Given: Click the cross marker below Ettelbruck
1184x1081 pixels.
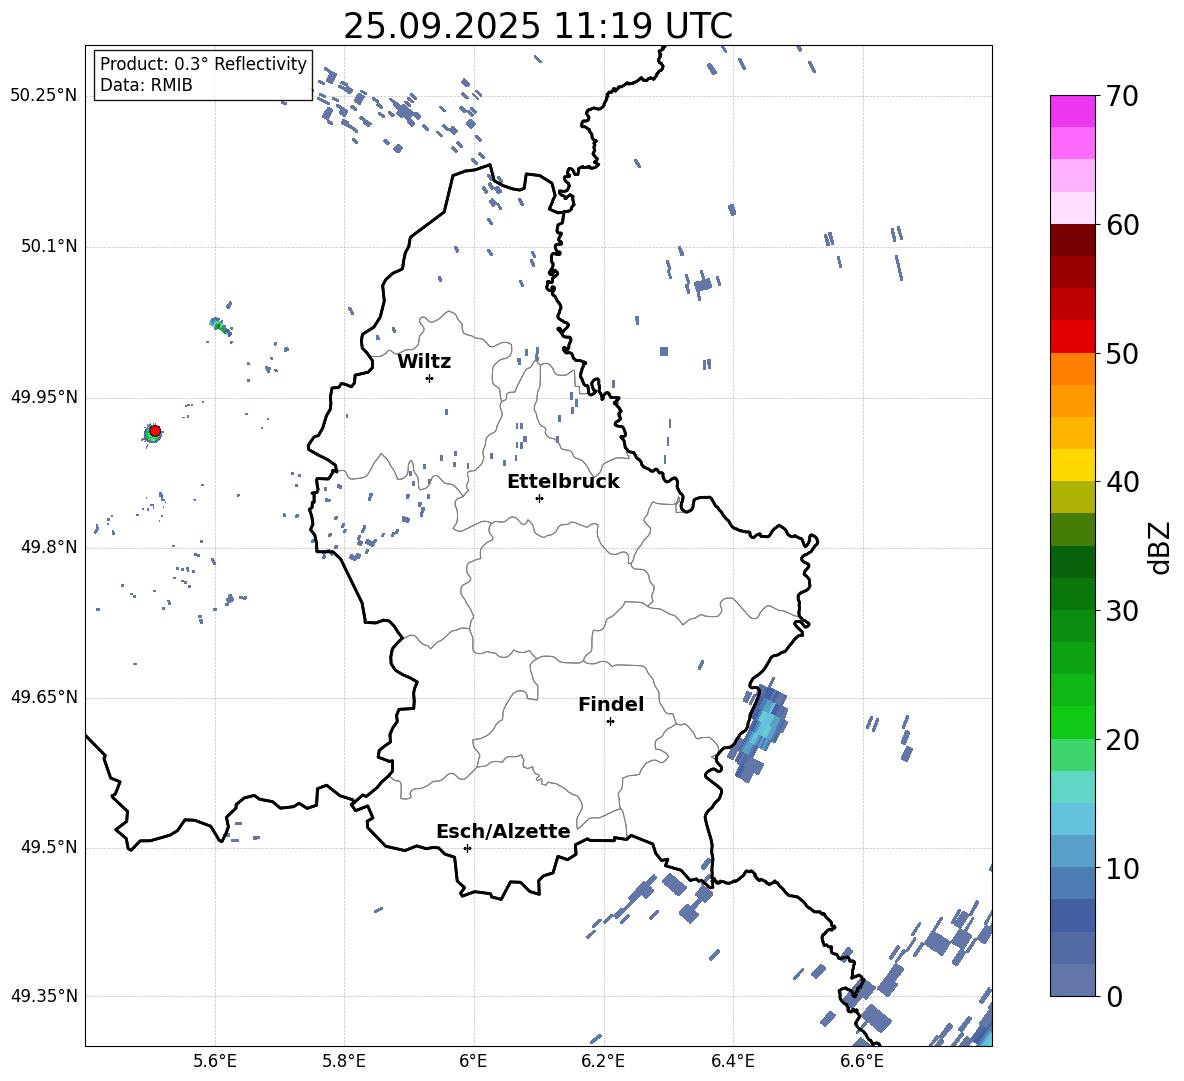Looking at the screenshot, I should tap(539, 498).
